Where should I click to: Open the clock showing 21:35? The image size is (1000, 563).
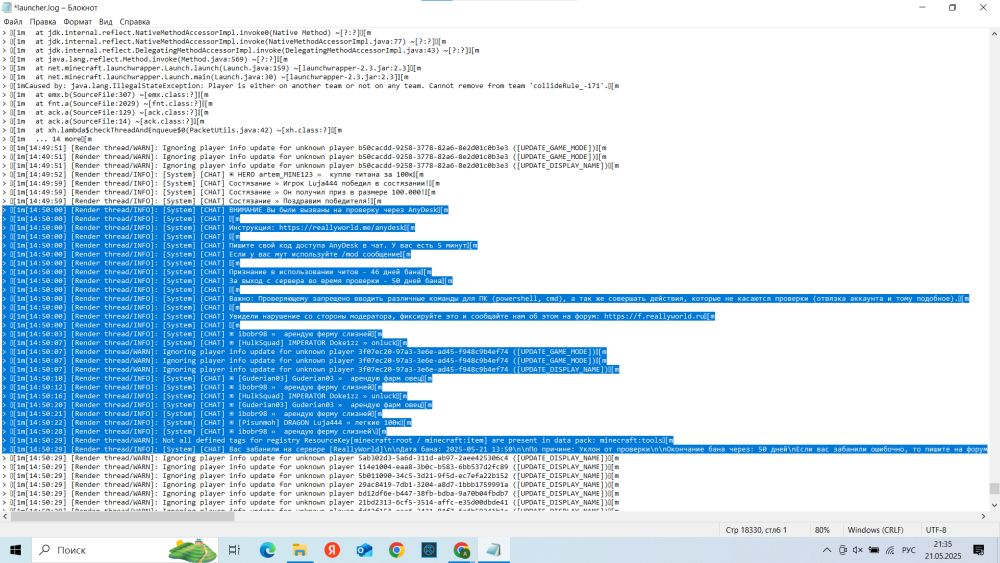943,550
